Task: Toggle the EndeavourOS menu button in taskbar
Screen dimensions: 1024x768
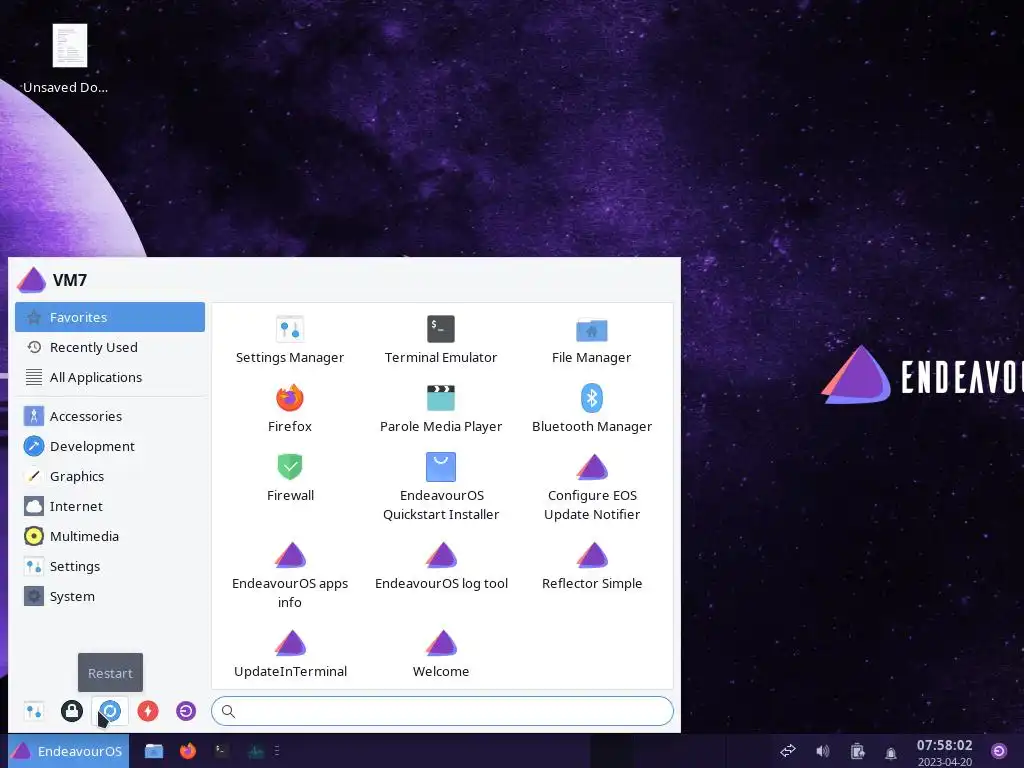Action: tap(68, 751)
